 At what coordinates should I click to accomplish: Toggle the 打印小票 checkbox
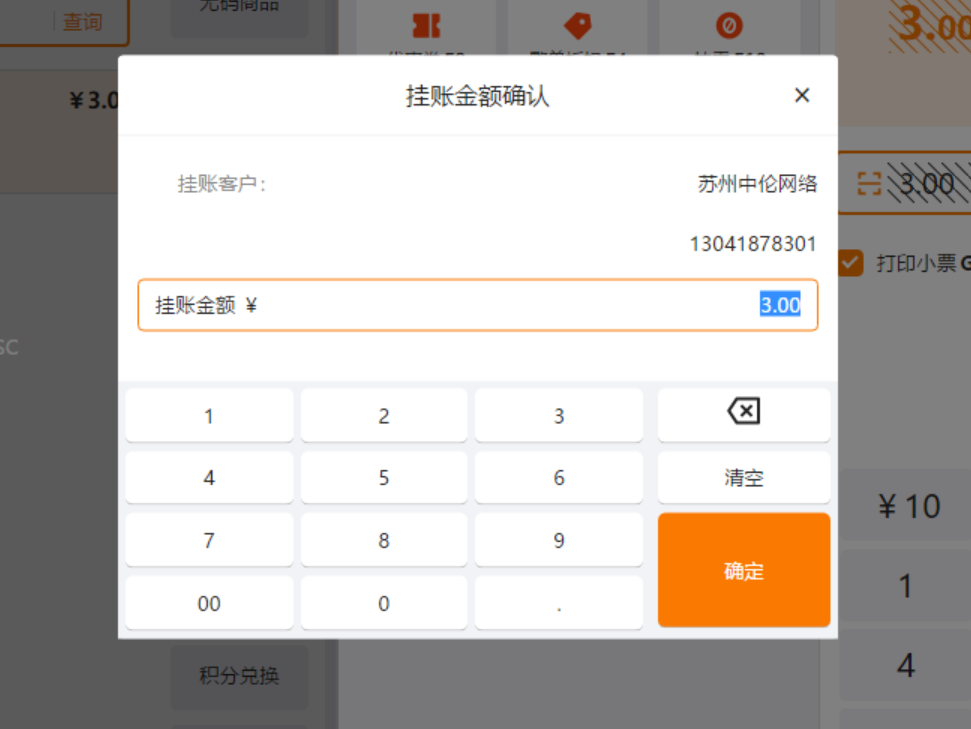pyautogui.click(x=851, y=263)
